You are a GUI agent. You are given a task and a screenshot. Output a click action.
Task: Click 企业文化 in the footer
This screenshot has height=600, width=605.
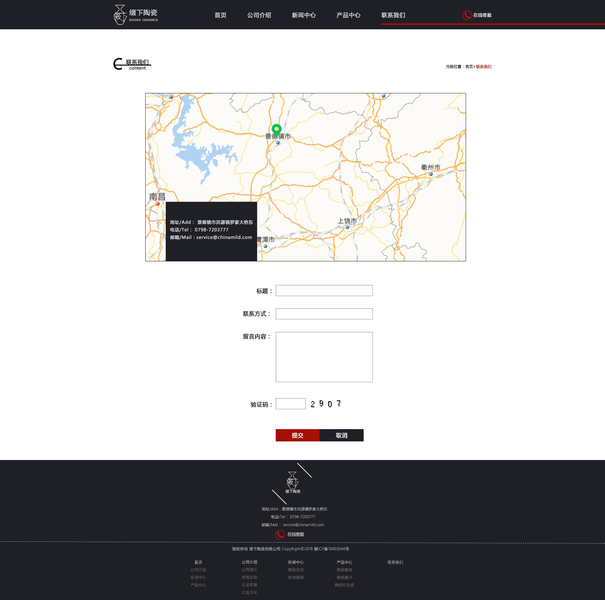tap(250, 592)
